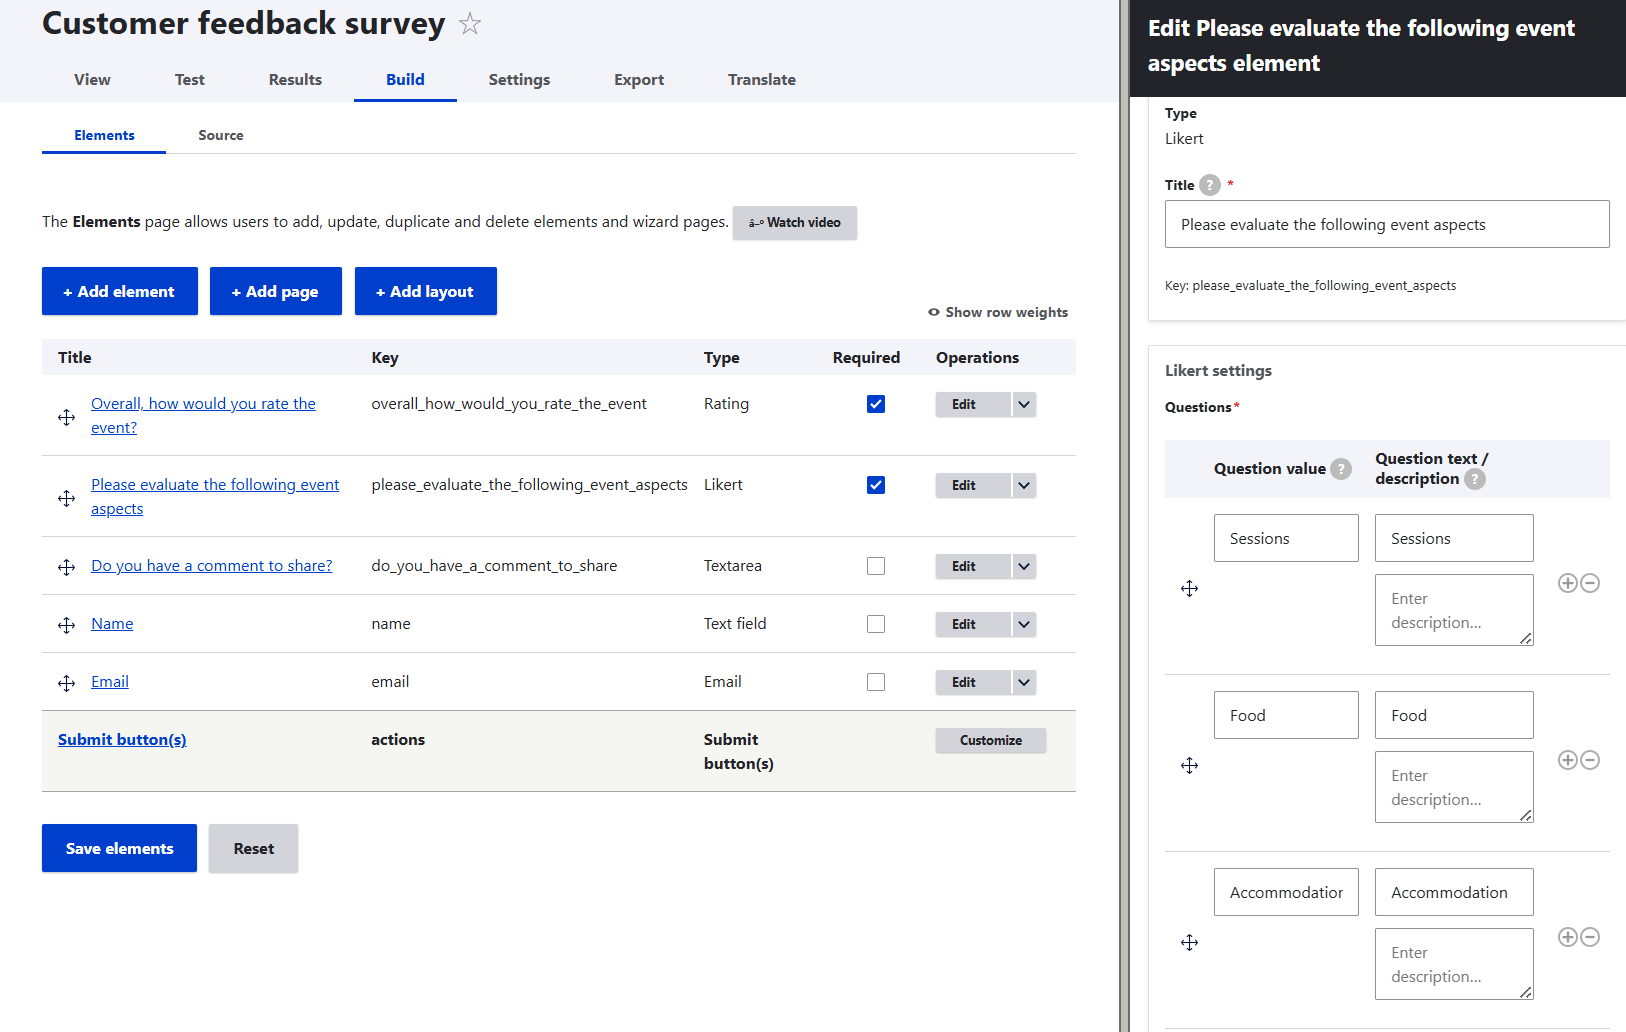Remove the Sessions question with minus icon
Screen dimensions: 1626x1032
(x=1590, y=583)
